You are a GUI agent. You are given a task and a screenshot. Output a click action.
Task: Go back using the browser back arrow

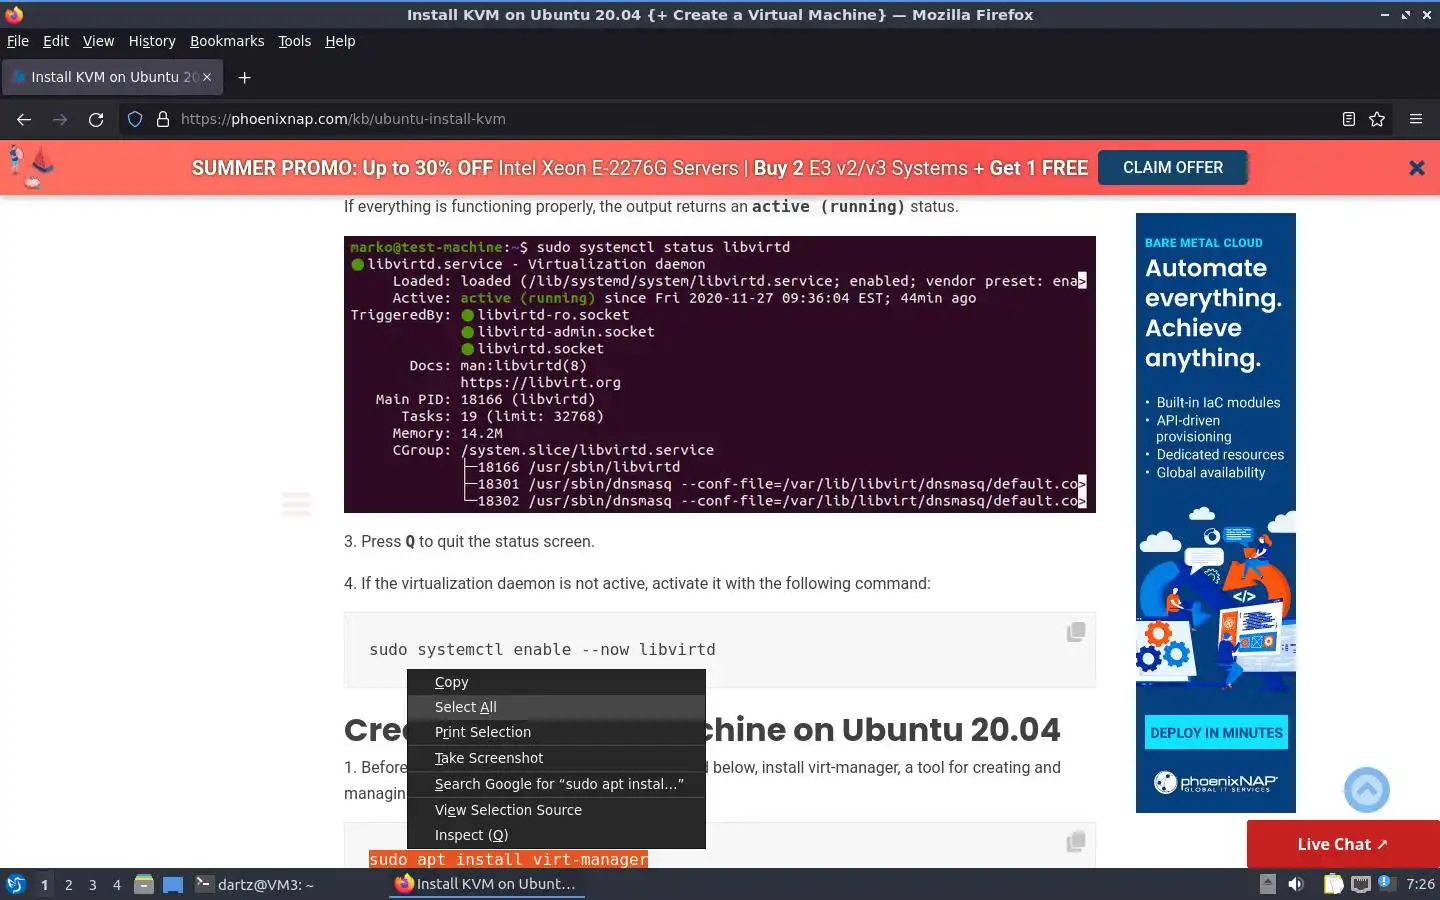tap(24, 119)
